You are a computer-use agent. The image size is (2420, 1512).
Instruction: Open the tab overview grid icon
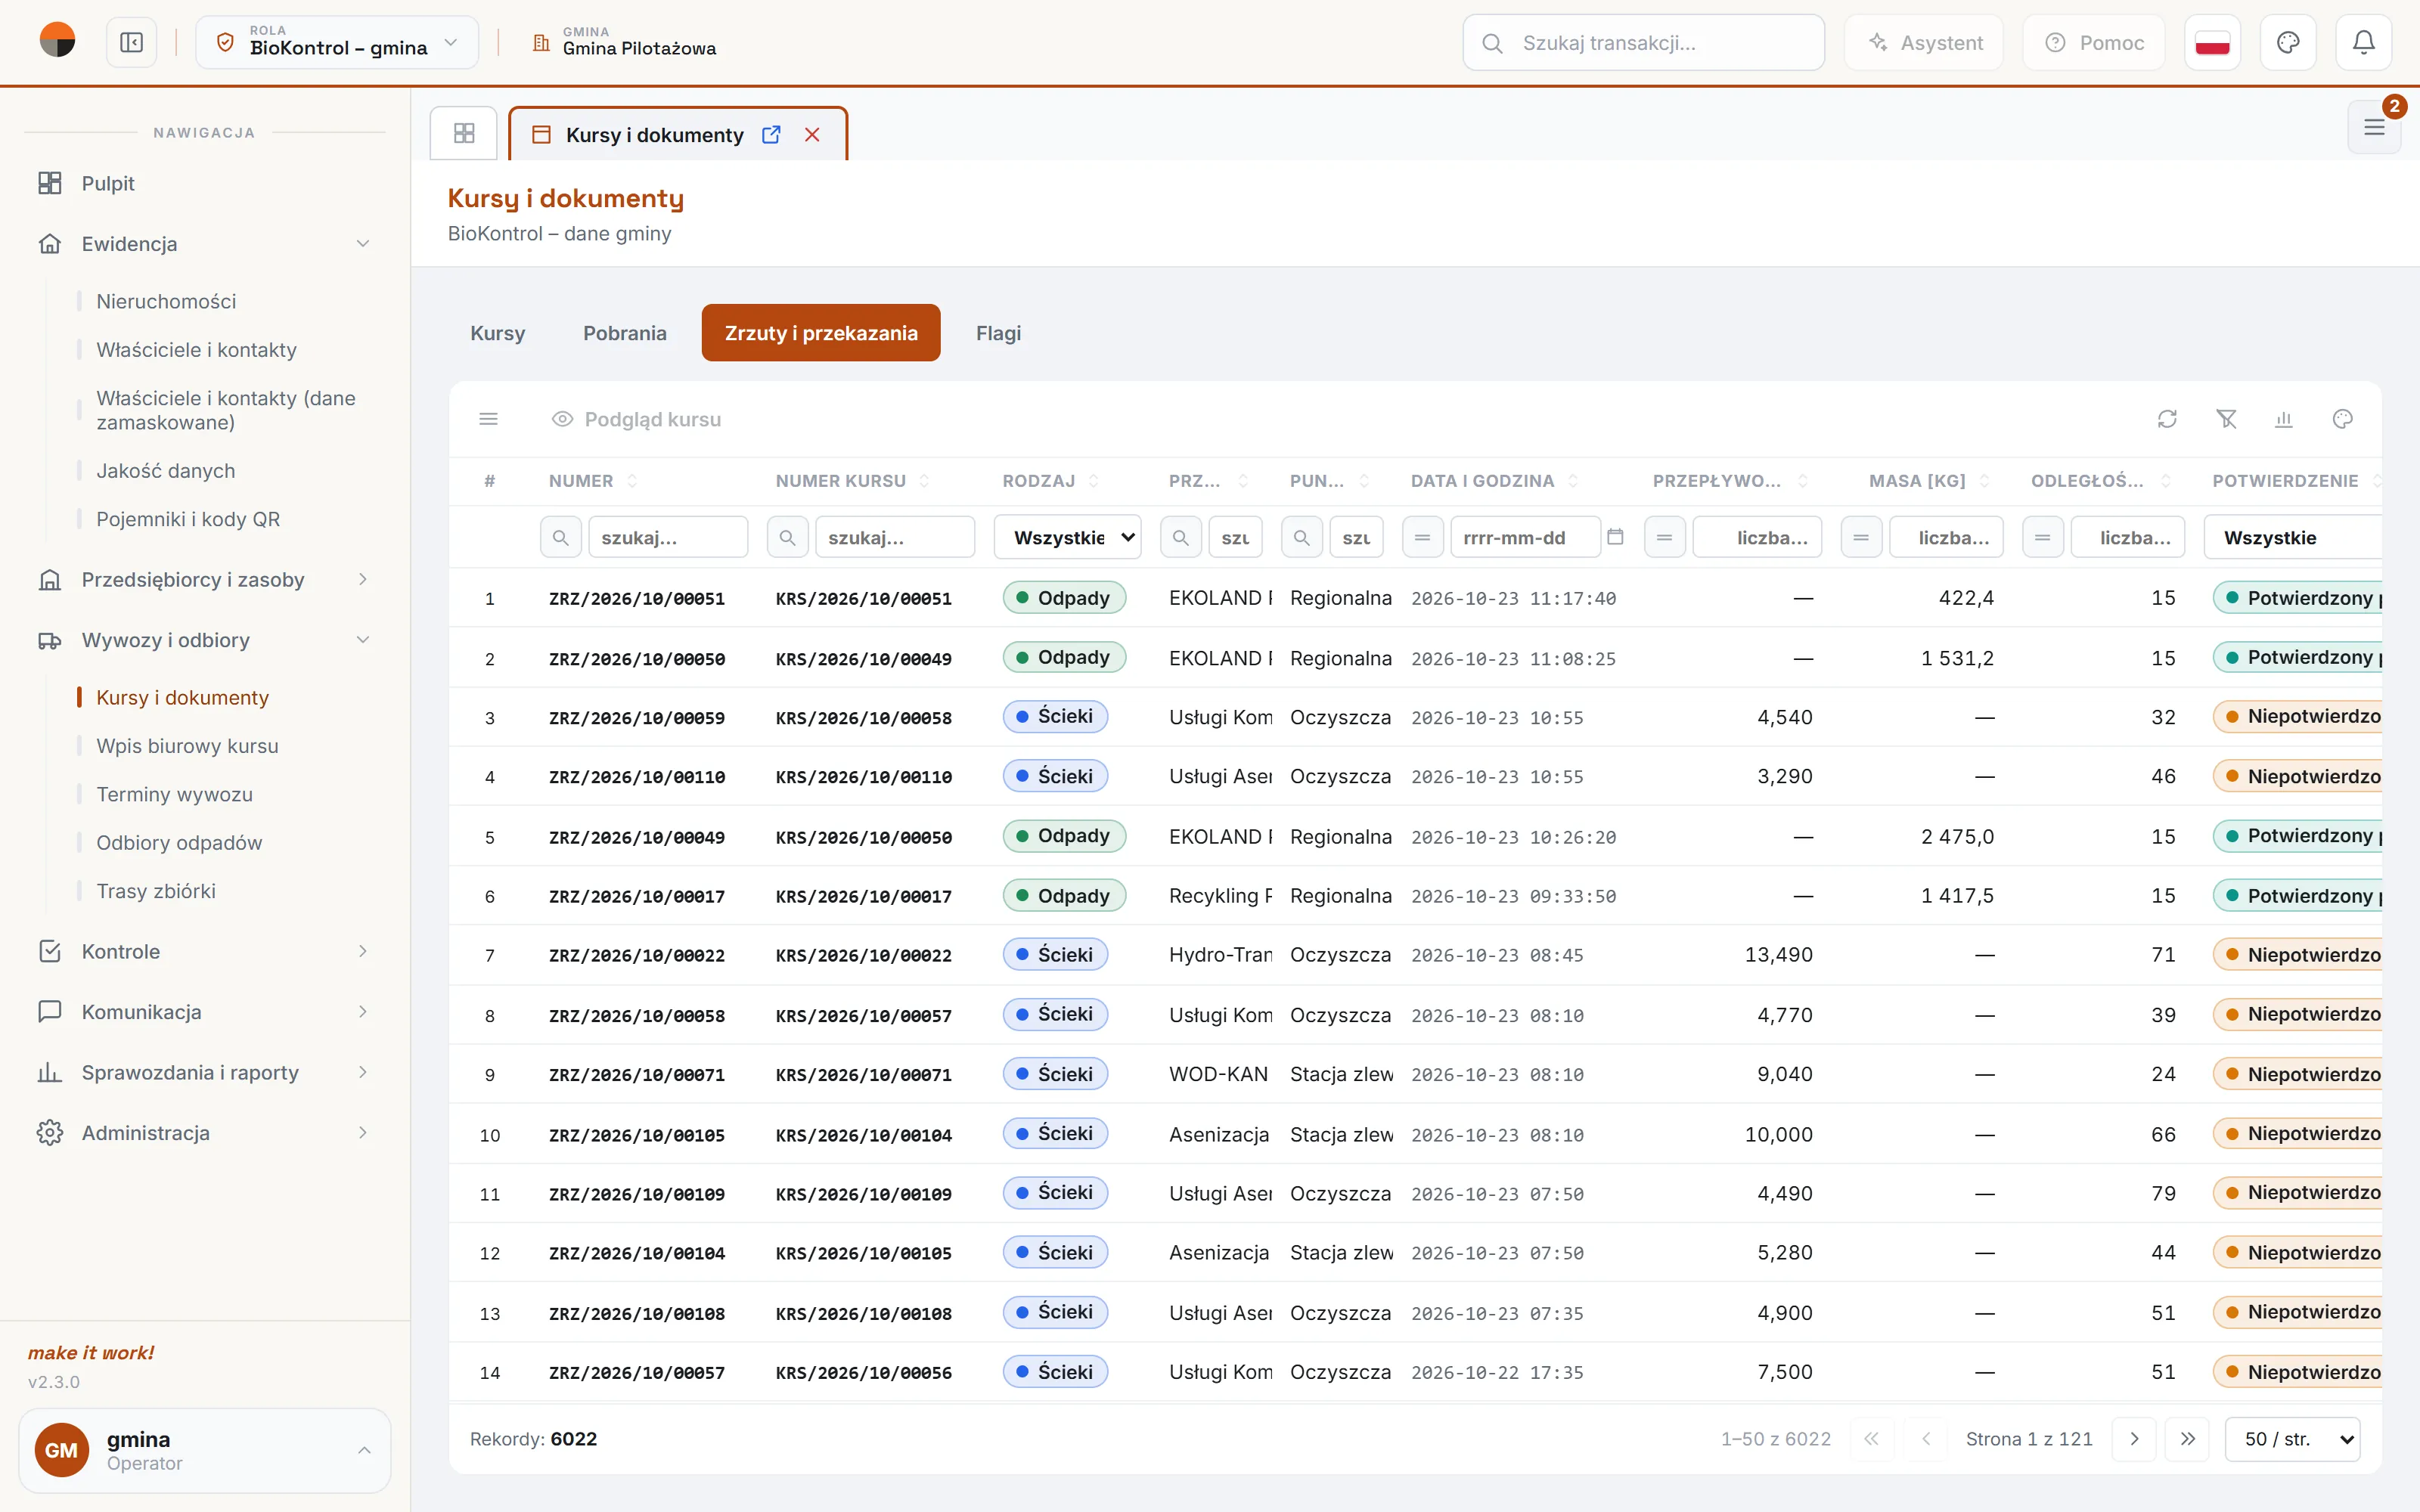(464, 133)
